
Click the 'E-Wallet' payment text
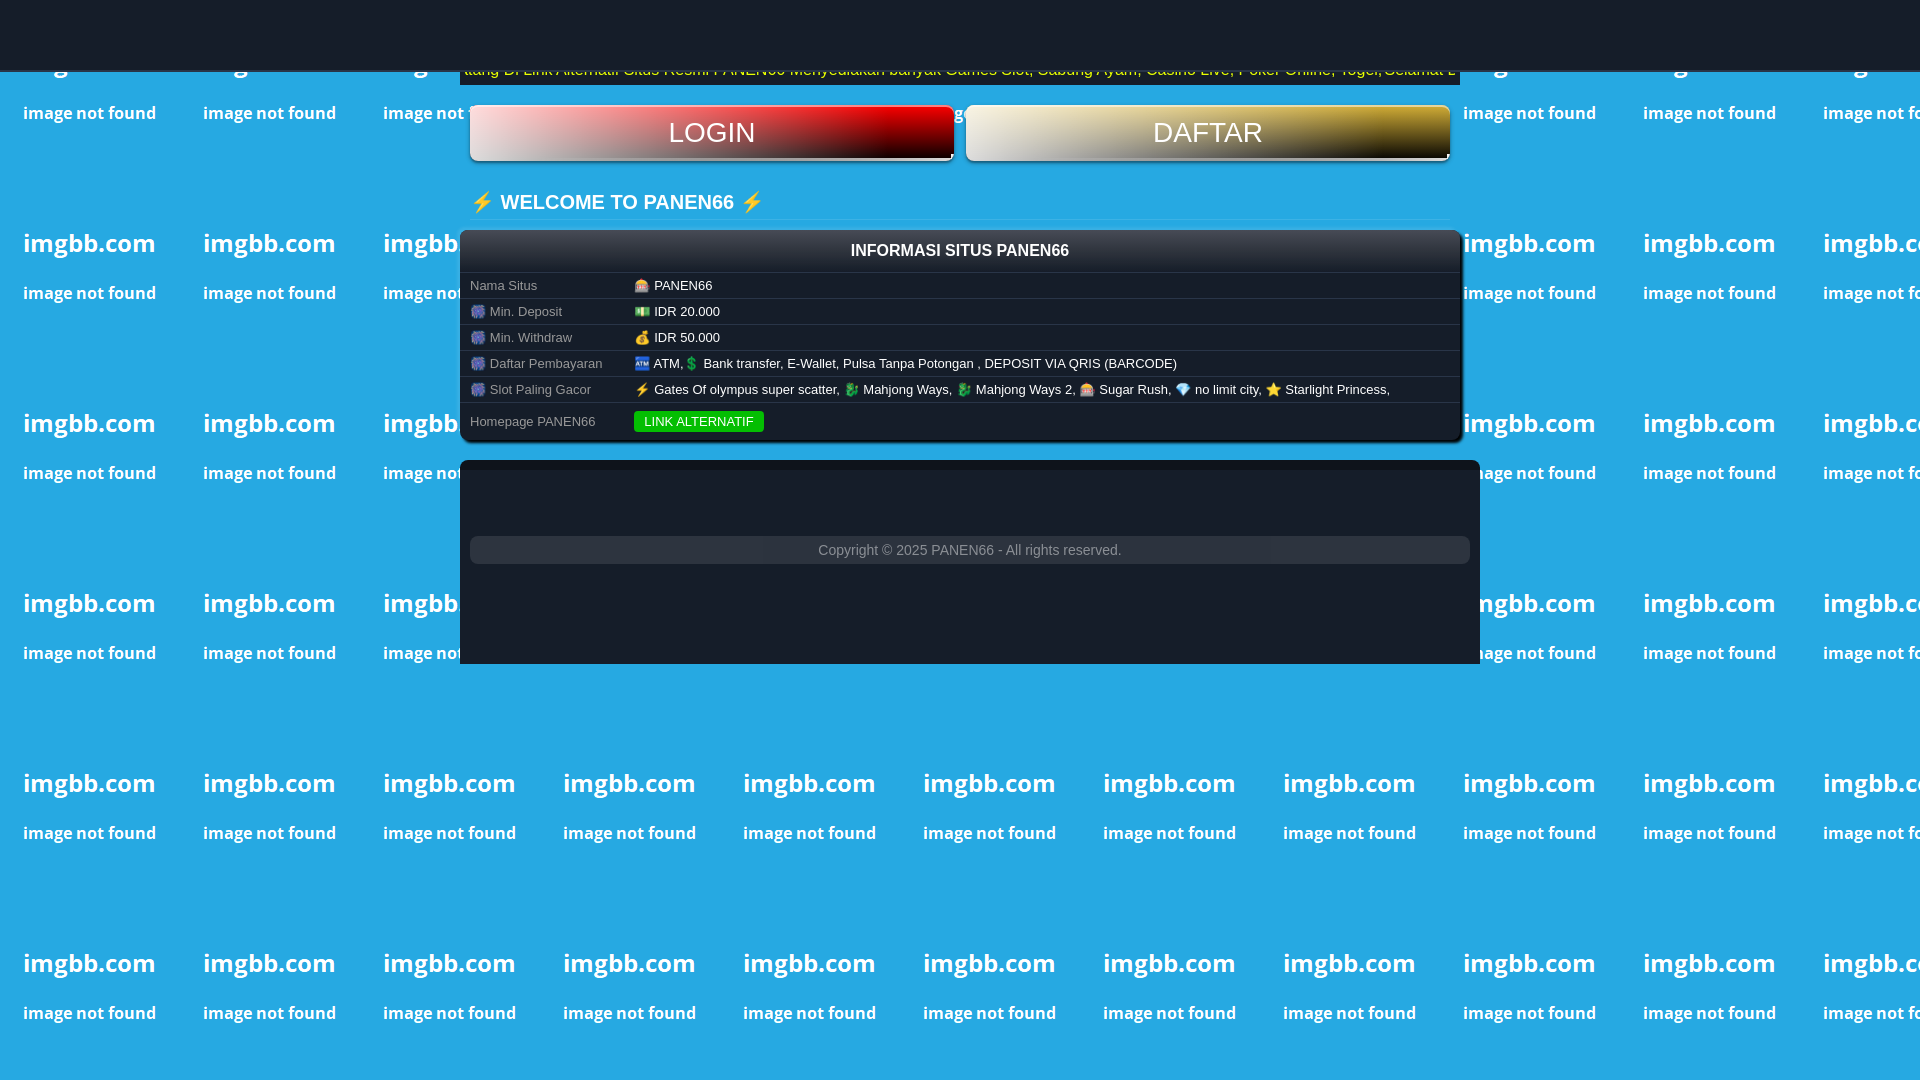coord(811,364)
